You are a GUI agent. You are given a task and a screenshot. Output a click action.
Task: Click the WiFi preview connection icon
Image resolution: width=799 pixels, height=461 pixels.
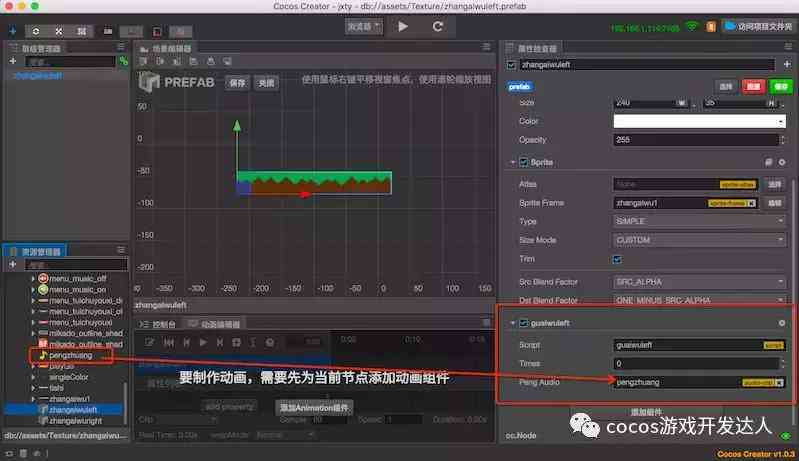click(x=692, y=26)
